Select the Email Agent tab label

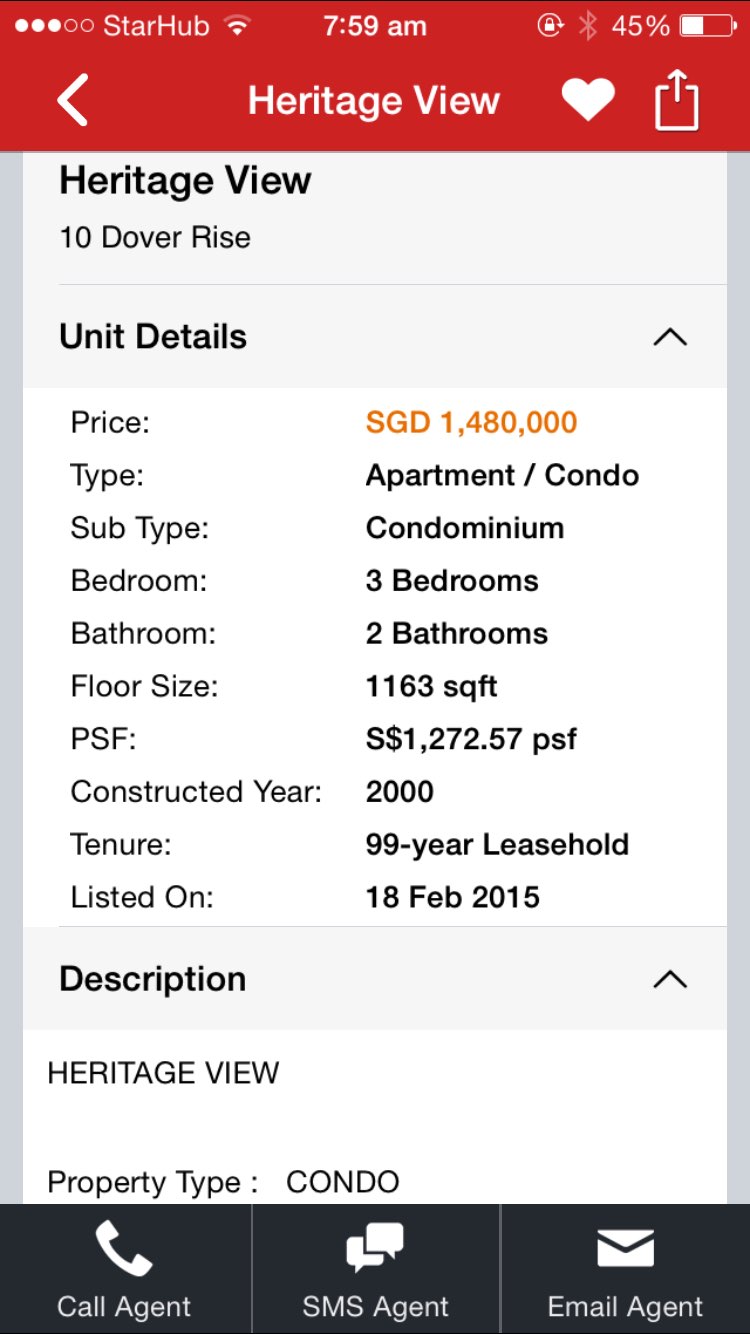pos(625,1306)
